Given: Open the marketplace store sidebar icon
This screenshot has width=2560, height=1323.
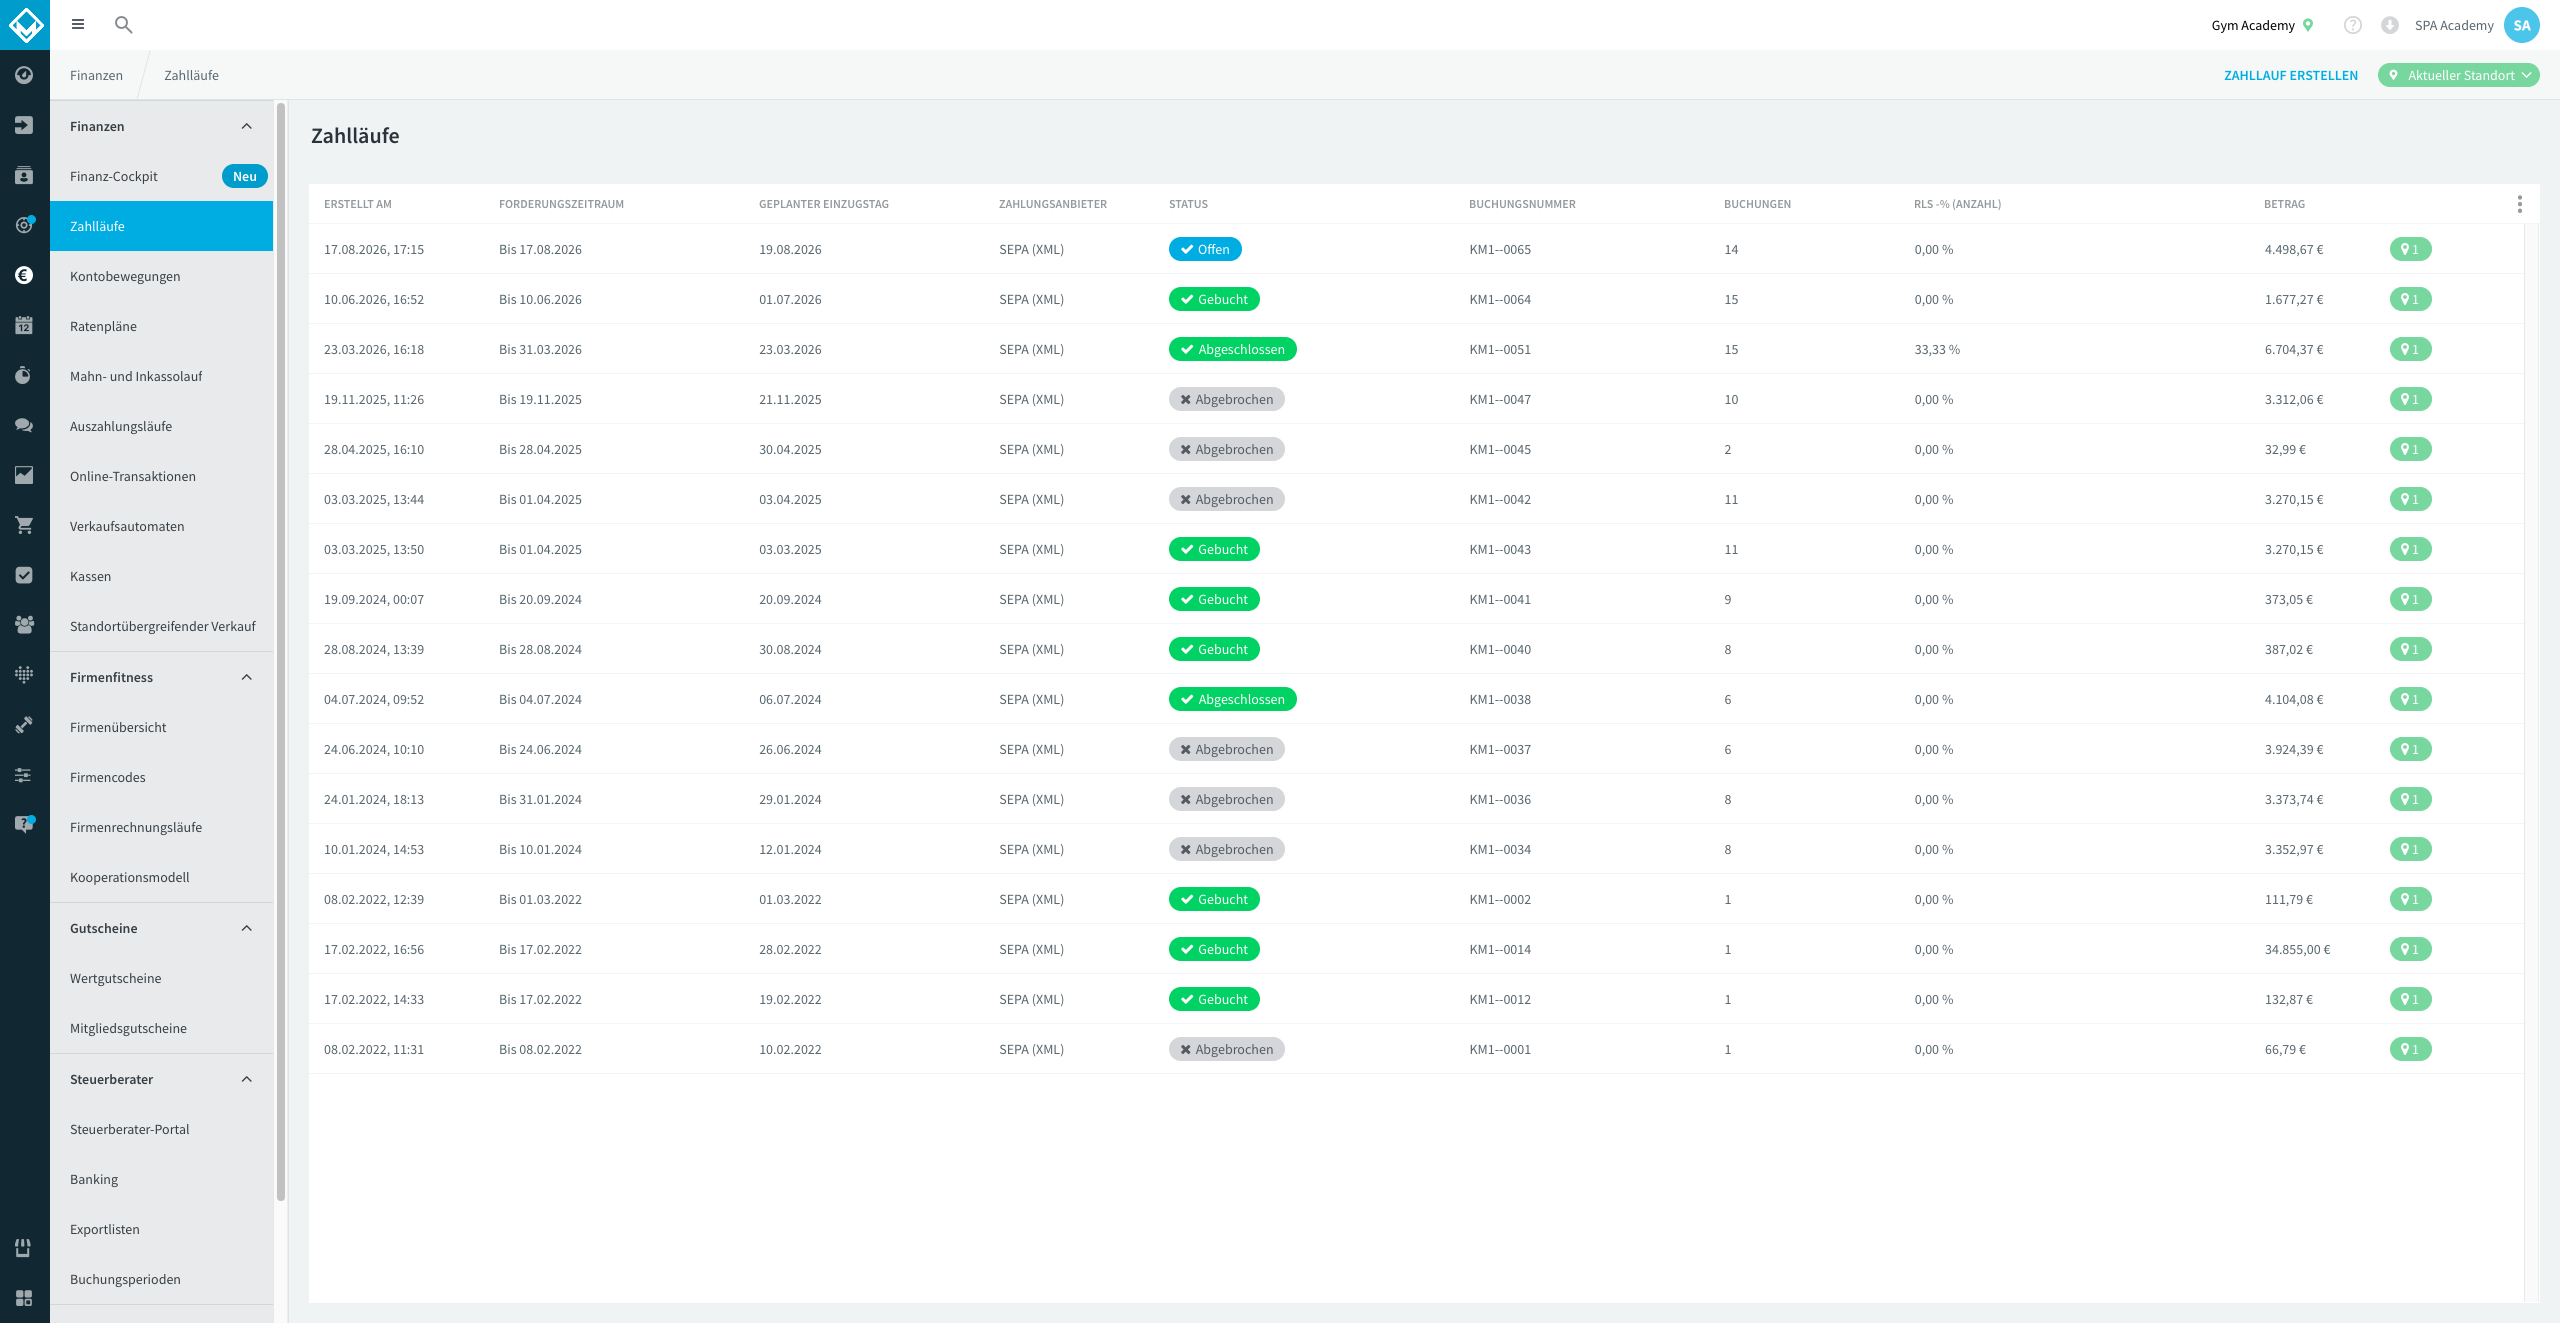Looking at the screenshot, I should click(24, 1248).
